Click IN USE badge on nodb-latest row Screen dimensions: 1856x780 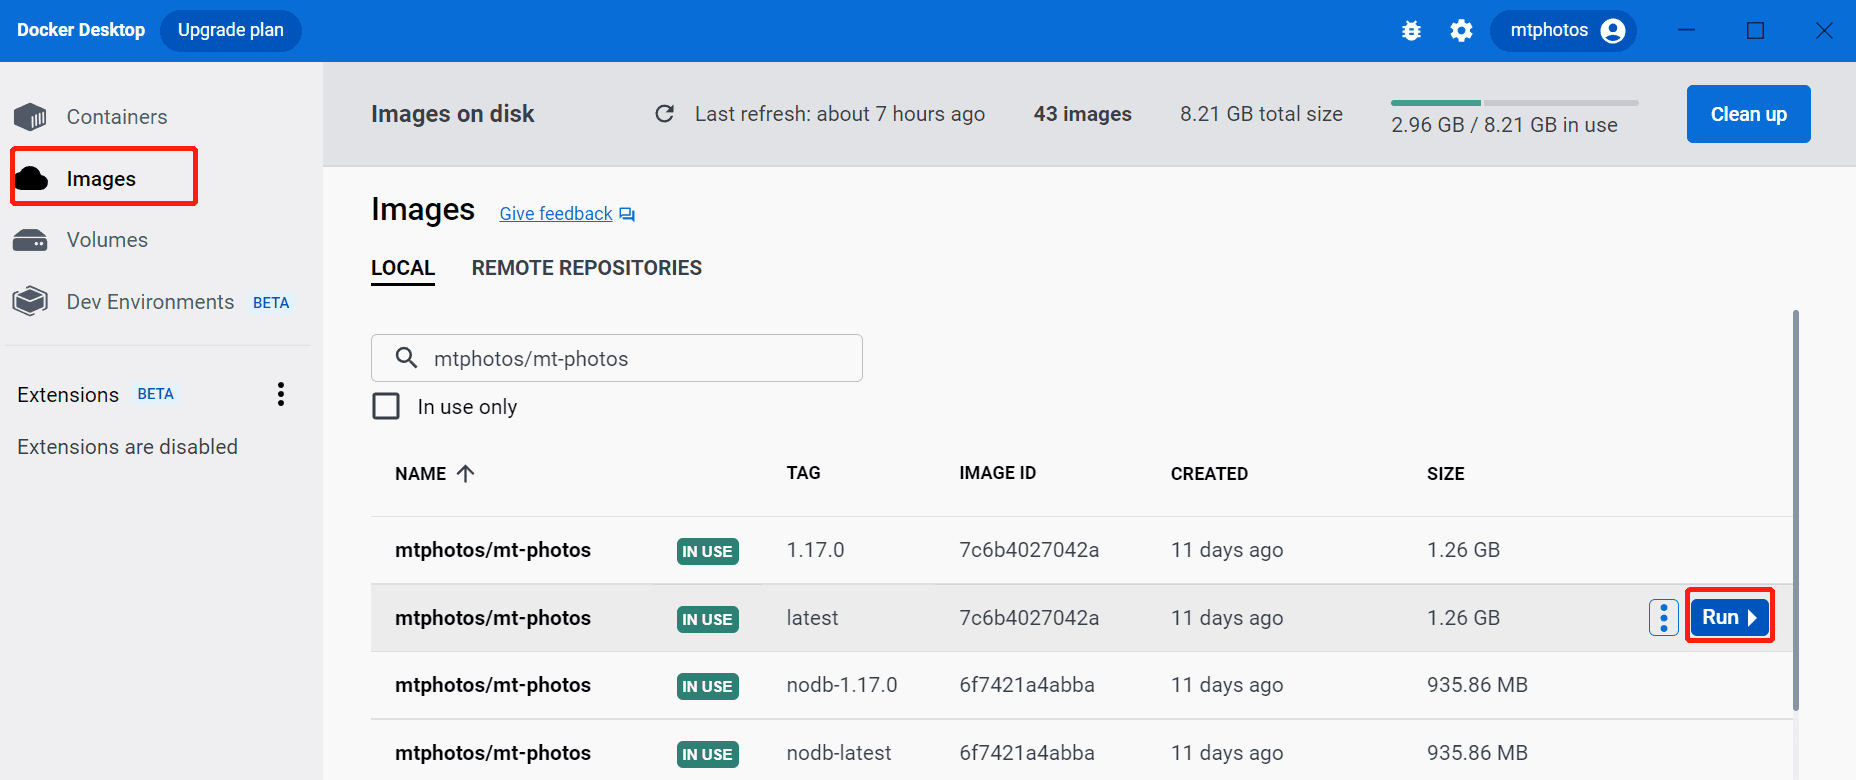point(707,754)
